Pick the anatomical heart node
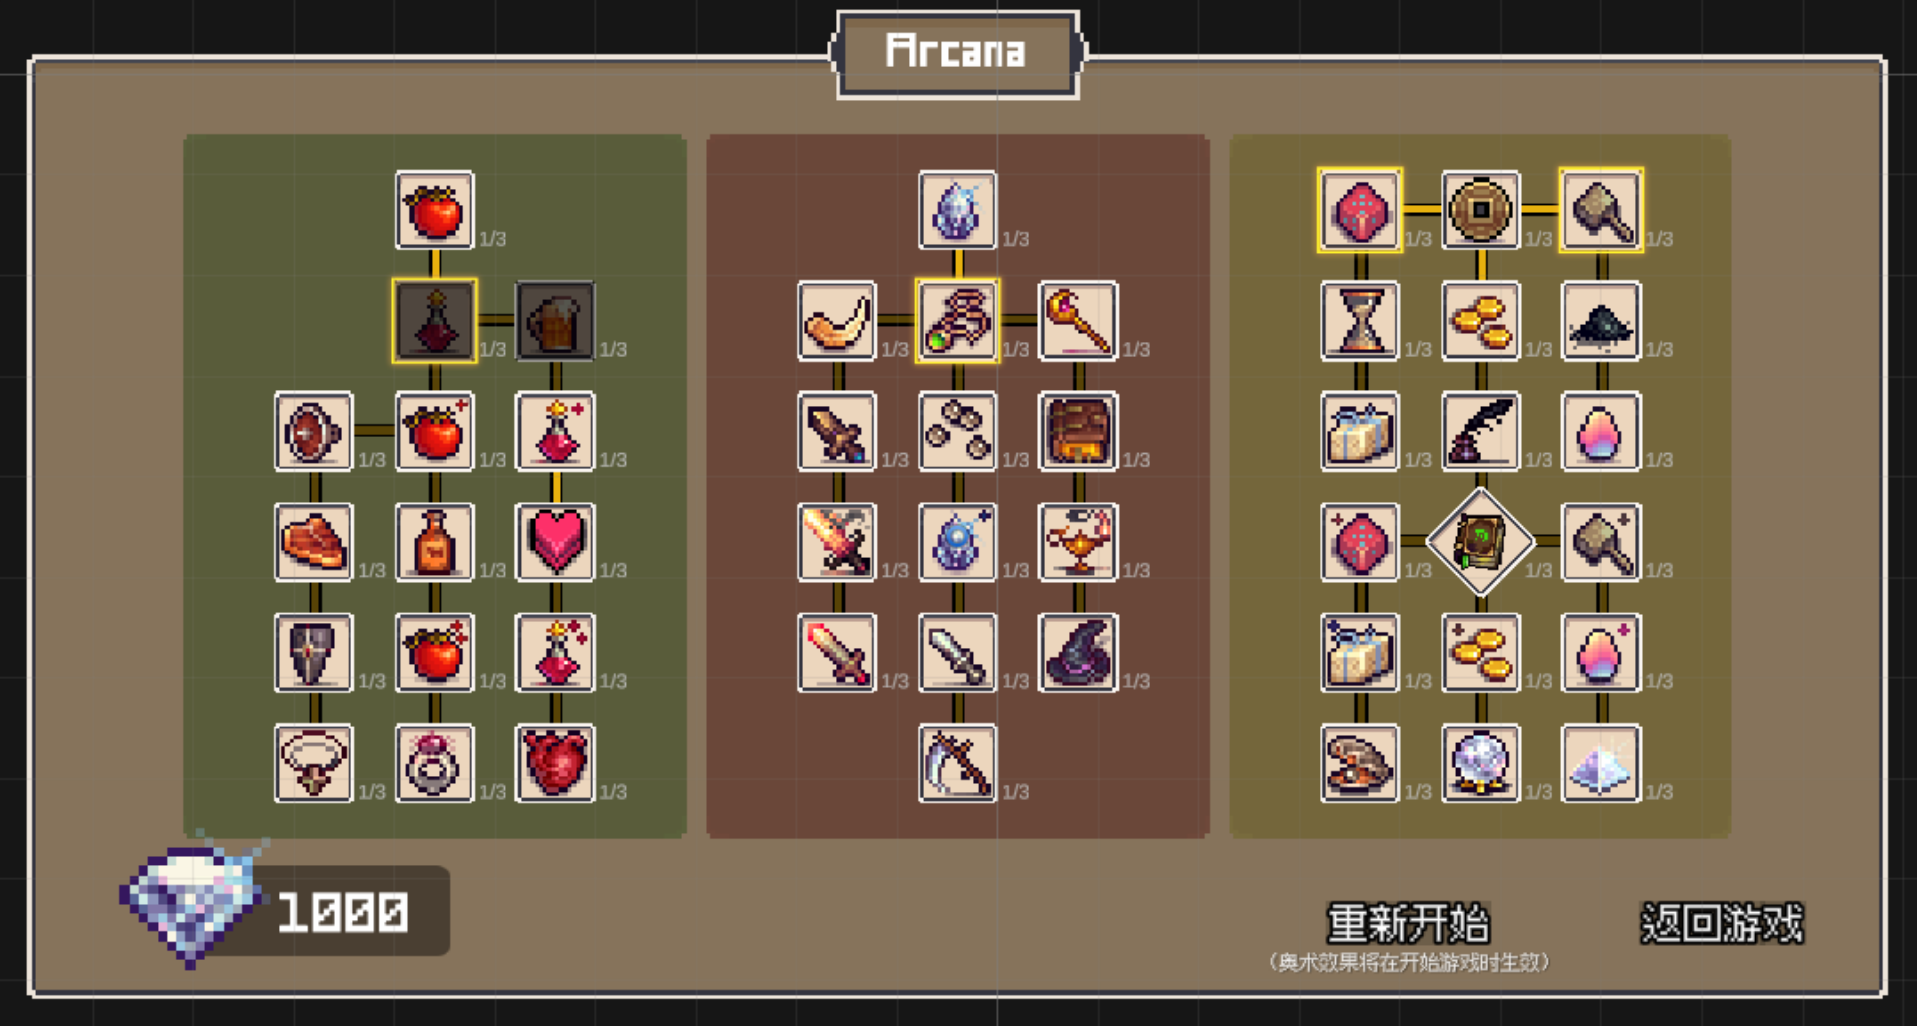The width and height of the screenshot is (1917, 1026). 555,763
